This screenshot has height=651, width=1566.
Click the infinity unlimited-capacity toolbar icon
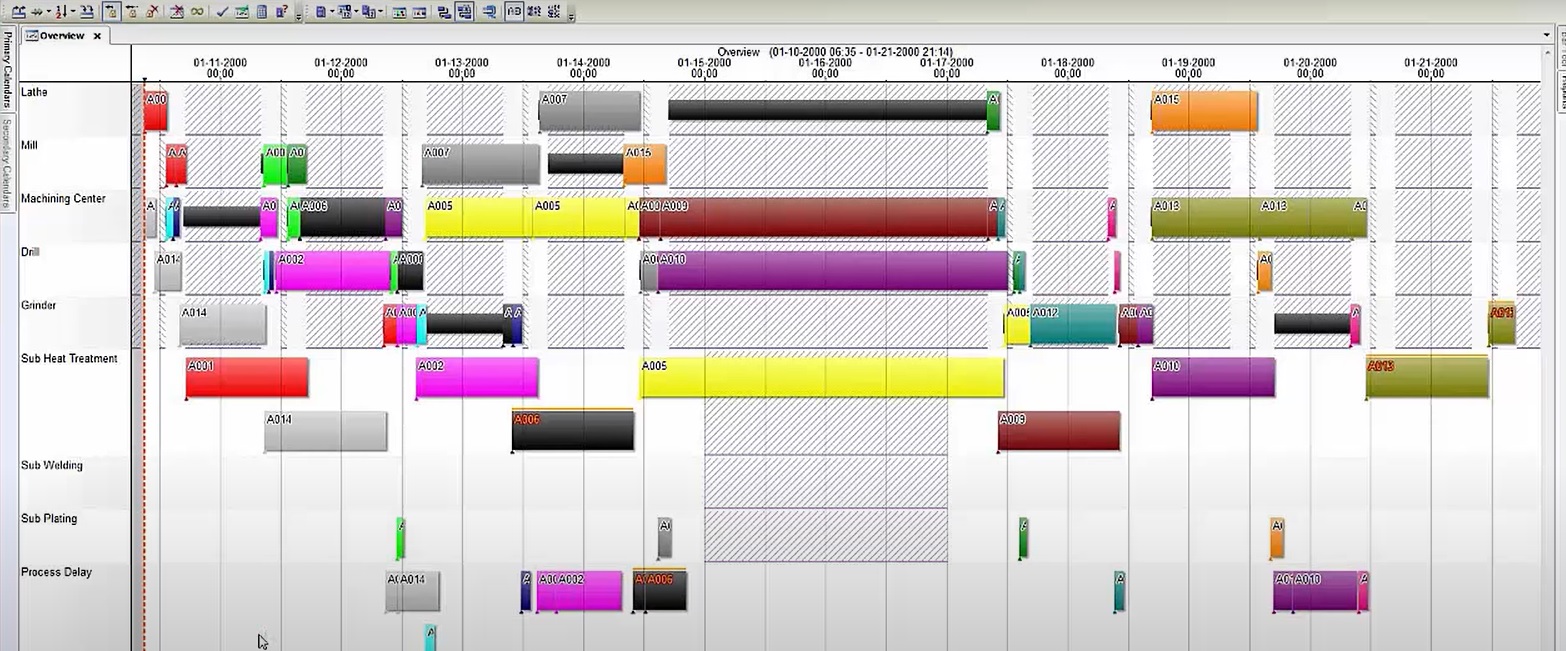click(x=199, y=11)
